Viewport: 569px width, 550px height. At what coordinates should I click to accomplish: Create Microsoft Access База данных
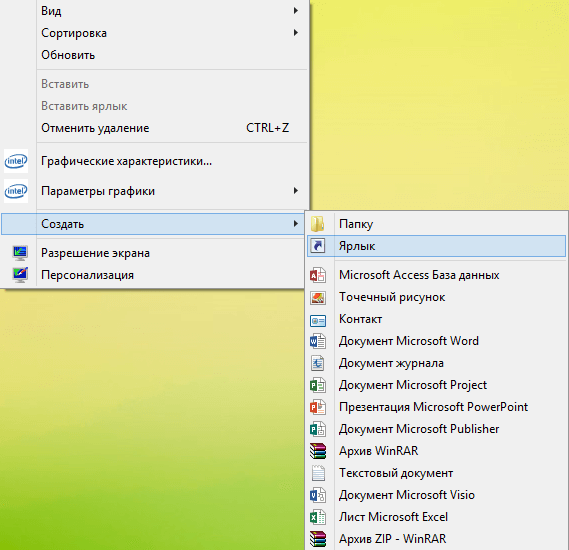[x=437, y=275]
